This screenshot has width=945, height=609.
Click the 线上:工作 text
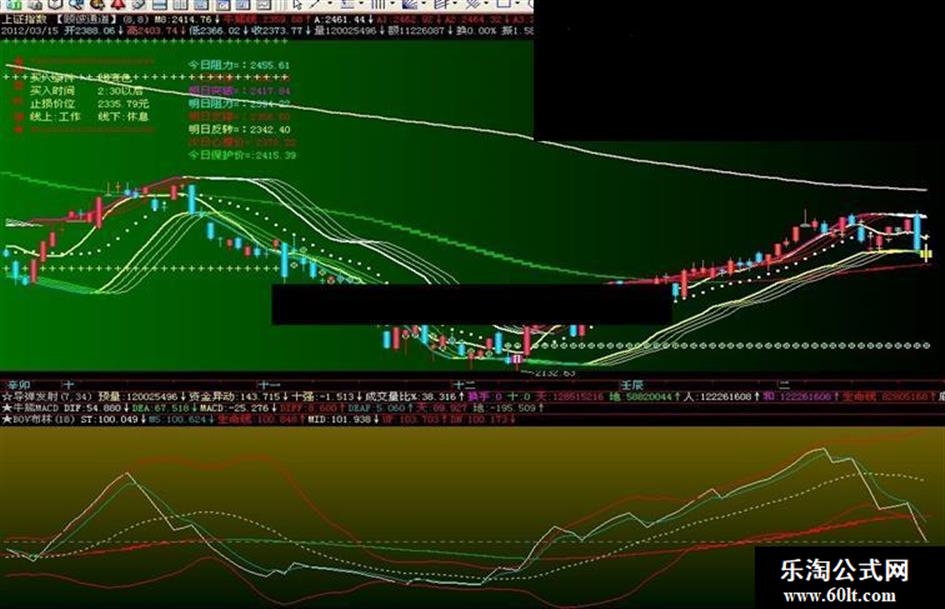point(55,116)
